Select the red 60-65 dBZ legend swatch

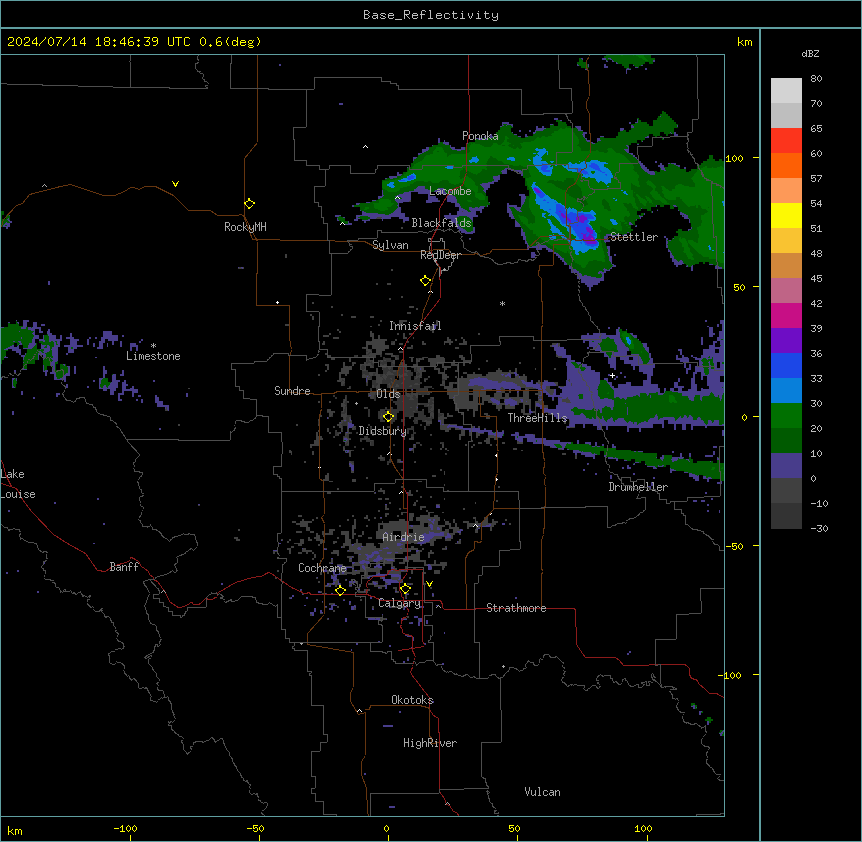(x=786, y=141)
